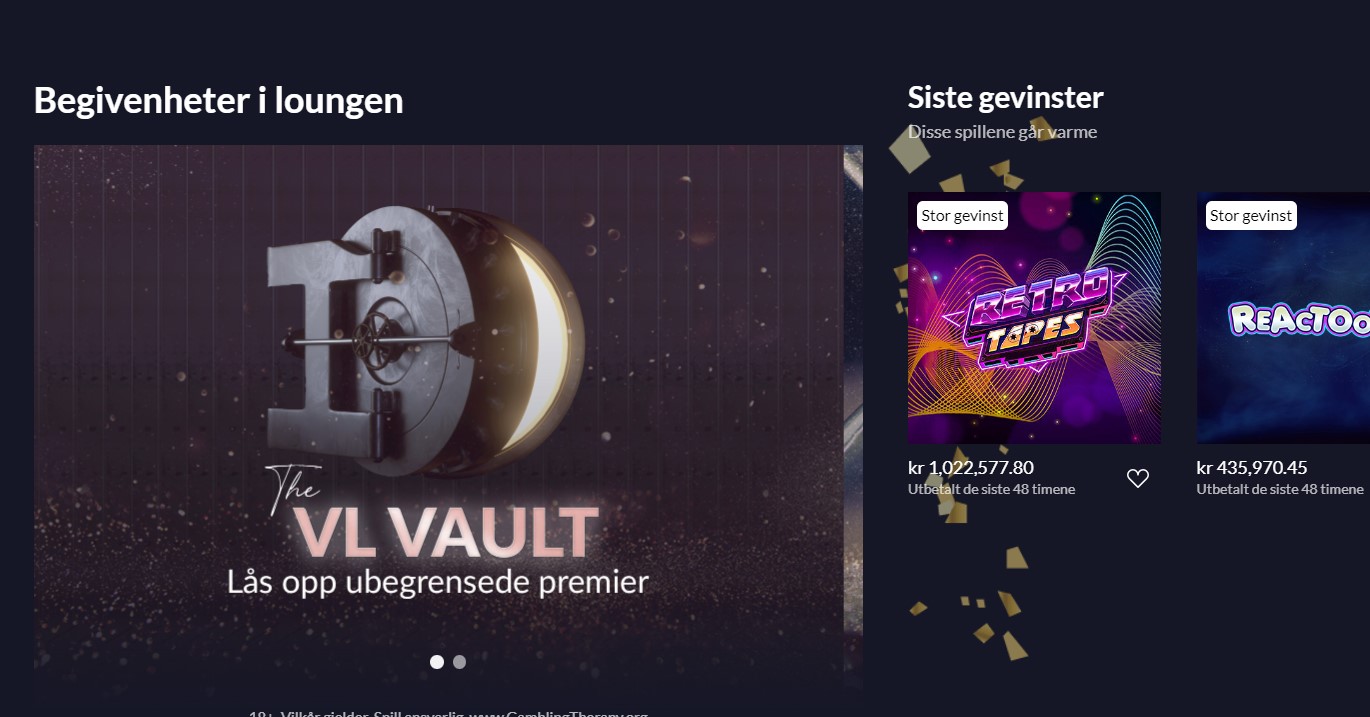Click the kr 1,022,577.80 payout amount
This screenshot has height=717, width=1370.
click(971, 468)
